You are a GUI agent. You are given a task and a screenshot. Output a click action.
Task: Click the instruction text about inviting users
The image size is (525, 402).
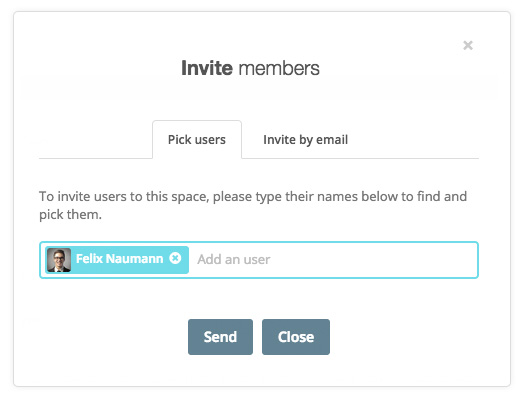tap(253, 205)
